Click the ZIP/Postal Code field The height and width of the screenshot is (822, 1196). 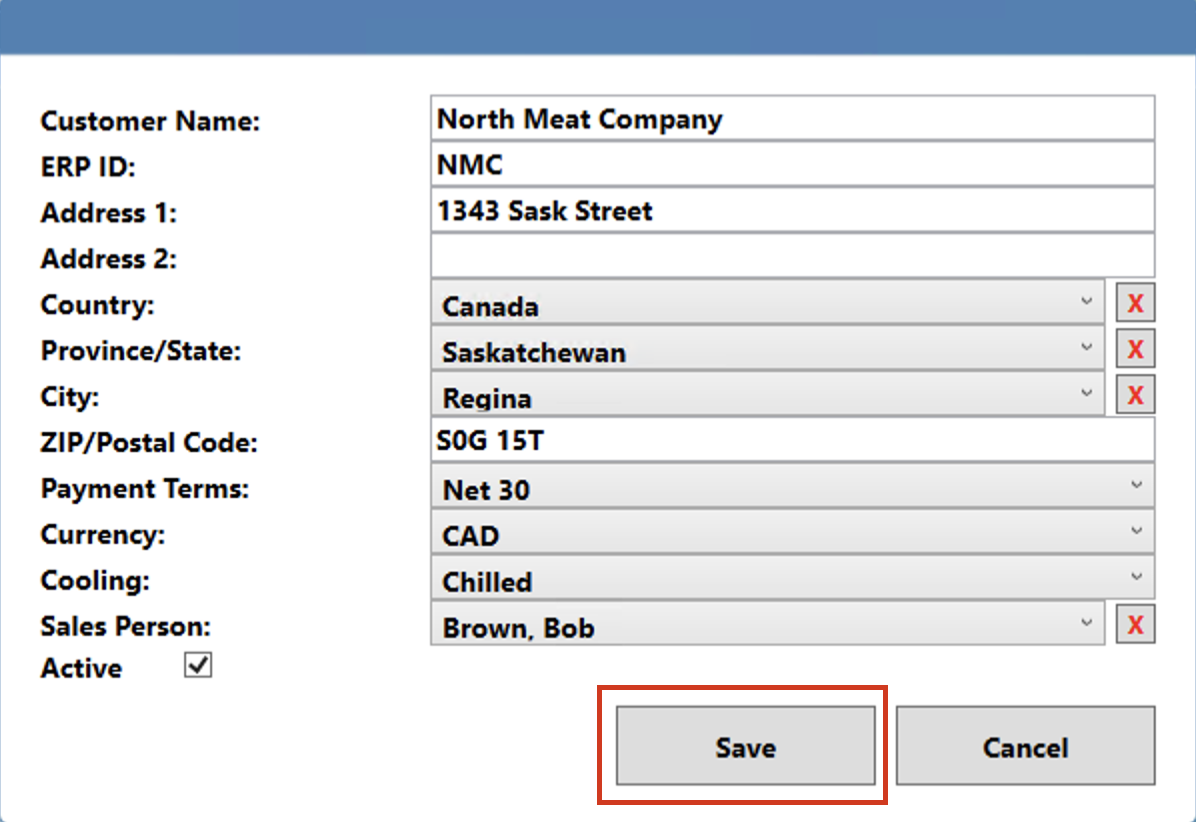coord(792,440)
